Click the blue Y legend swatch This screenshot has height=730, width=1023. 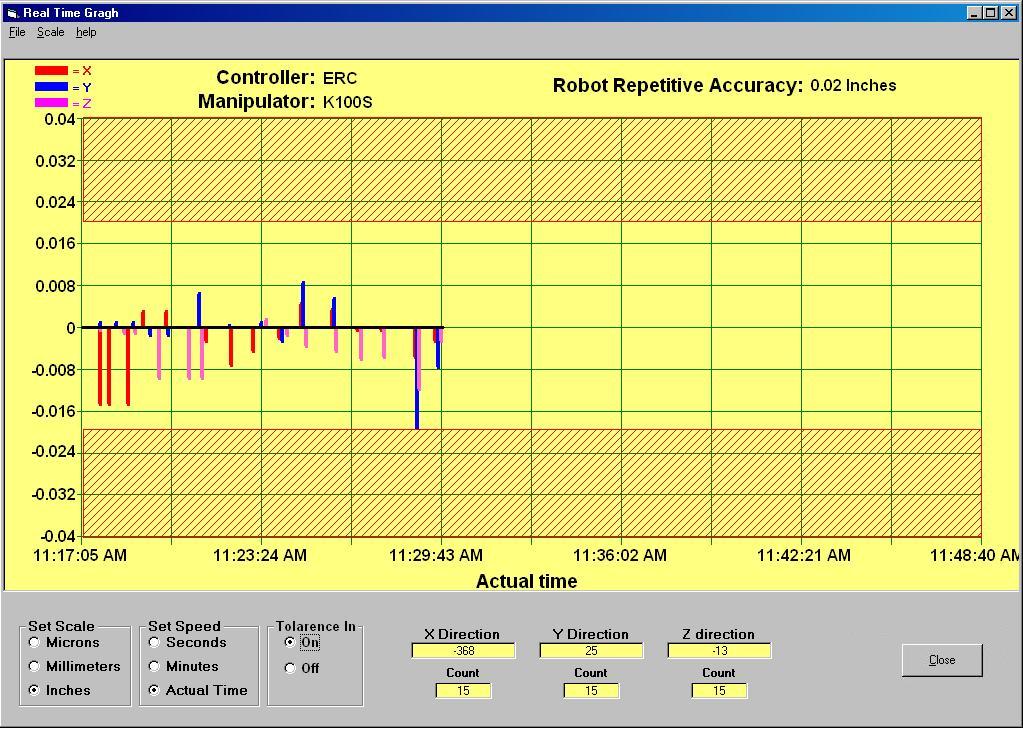pos(51,87)
